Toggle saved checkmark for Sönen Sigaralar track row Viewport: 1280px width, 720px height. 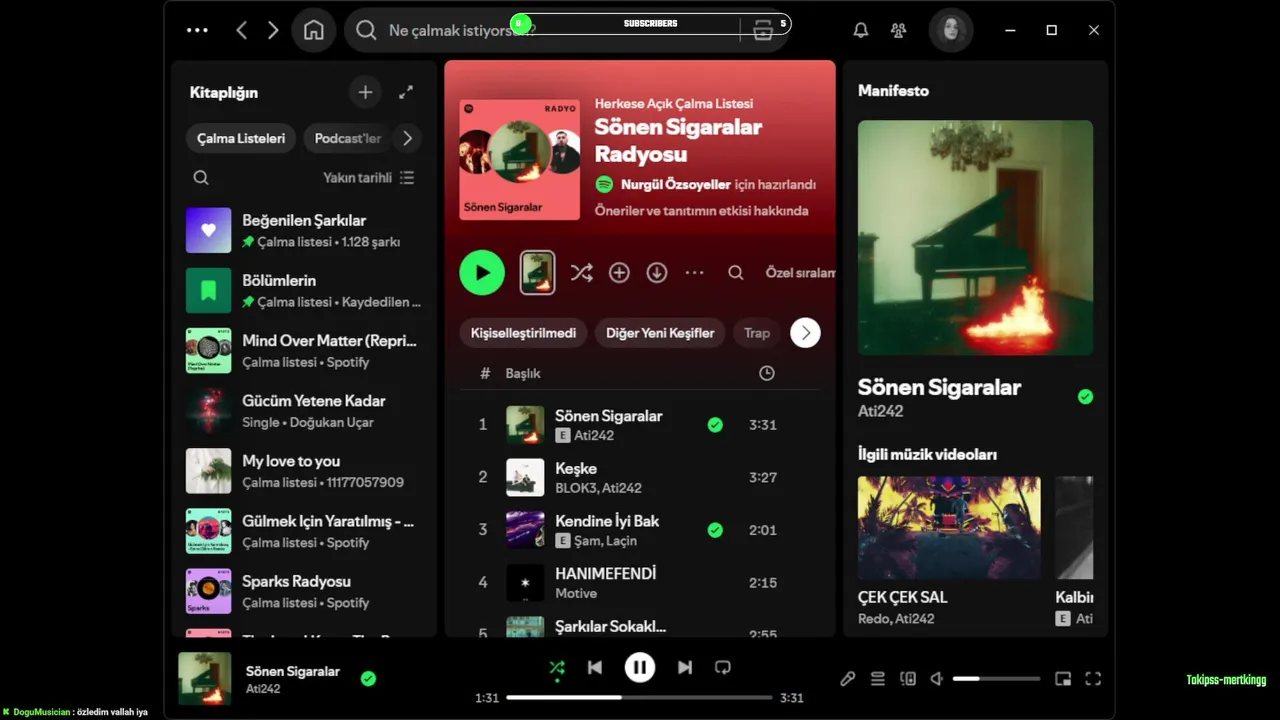click(x=715, y=425)
